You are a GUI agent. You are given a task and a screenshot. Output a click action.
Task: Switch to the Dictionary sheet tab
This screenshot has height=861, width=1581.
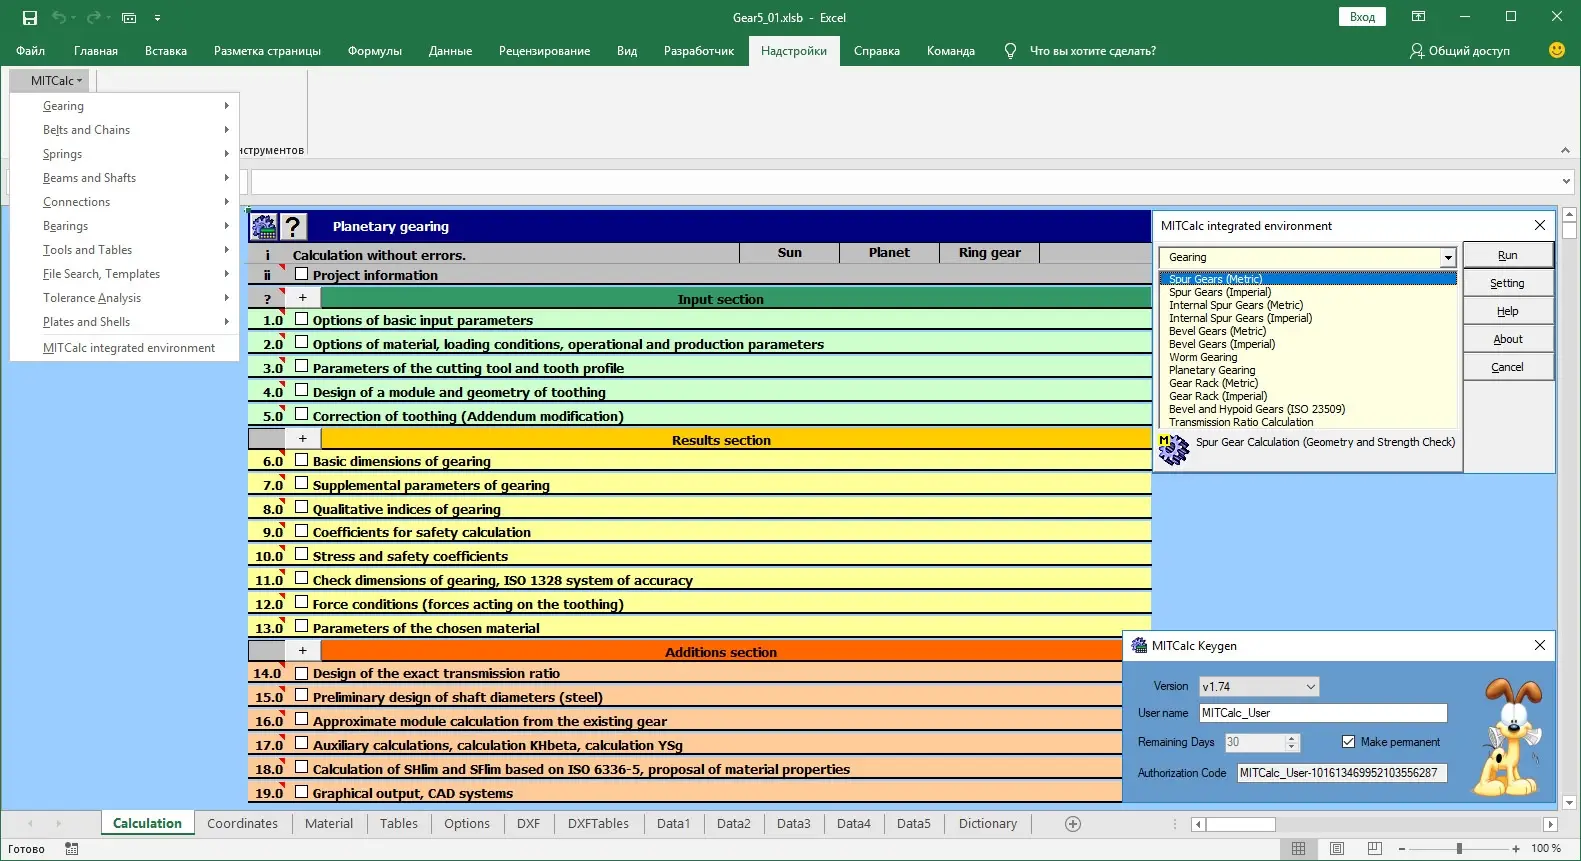(x=988, y=824)
